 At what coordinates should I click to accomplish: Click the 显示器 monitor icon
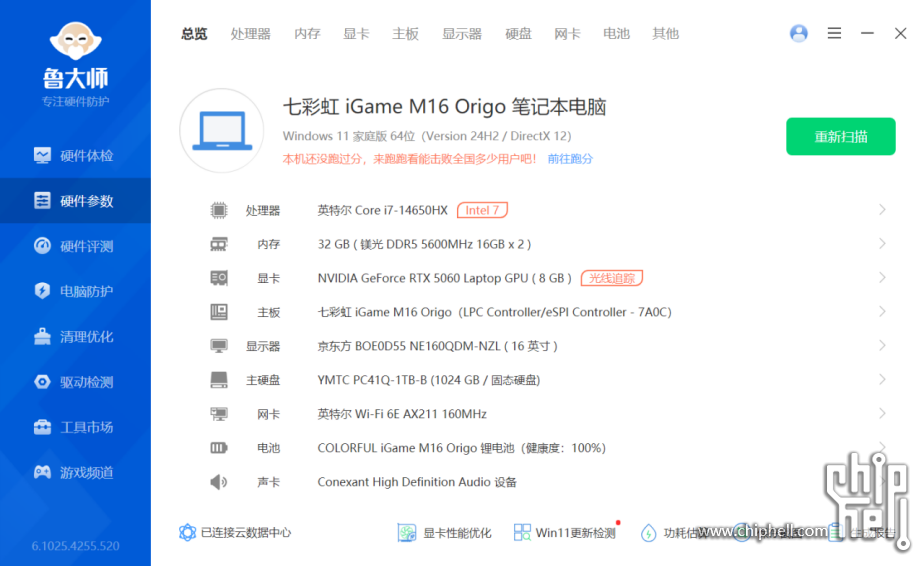[219, 346]
